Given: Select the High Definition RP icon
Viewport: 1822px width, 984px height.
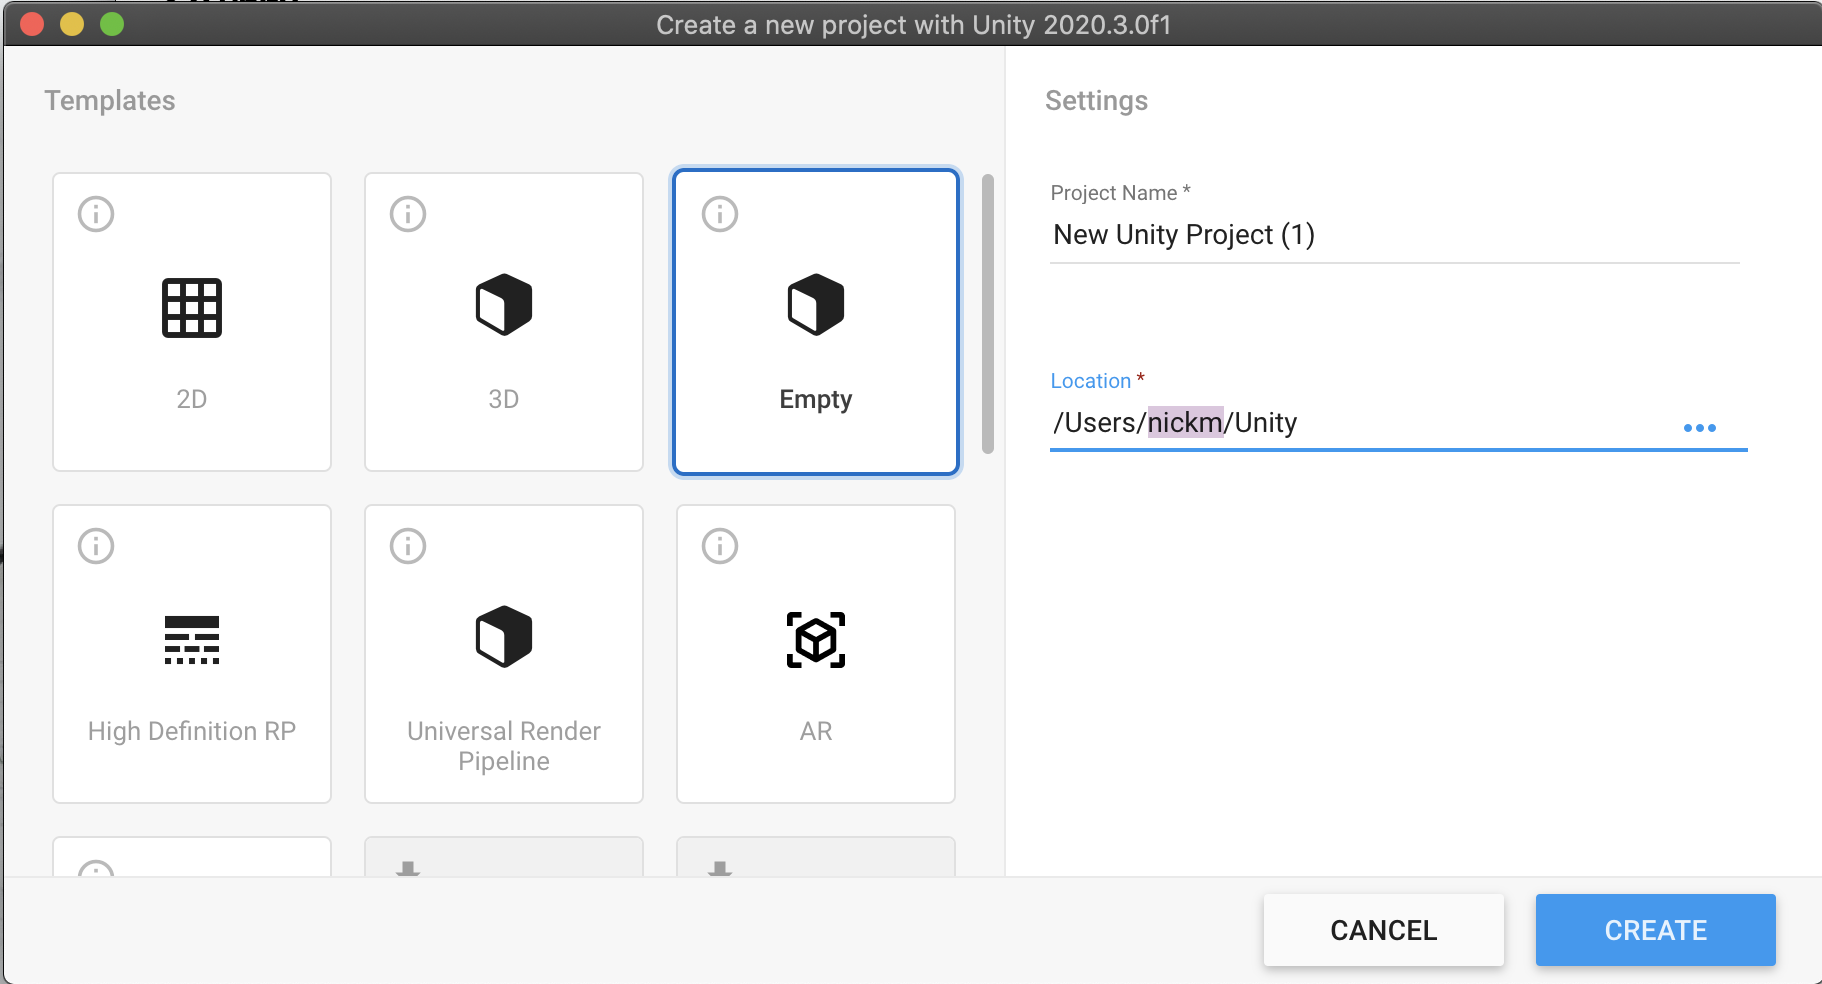Looking at the screenshot, I should [x=192, y=640].
